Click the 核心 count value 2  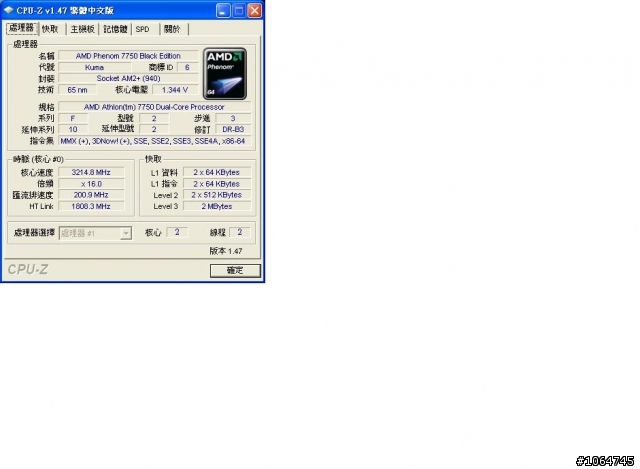177,232
